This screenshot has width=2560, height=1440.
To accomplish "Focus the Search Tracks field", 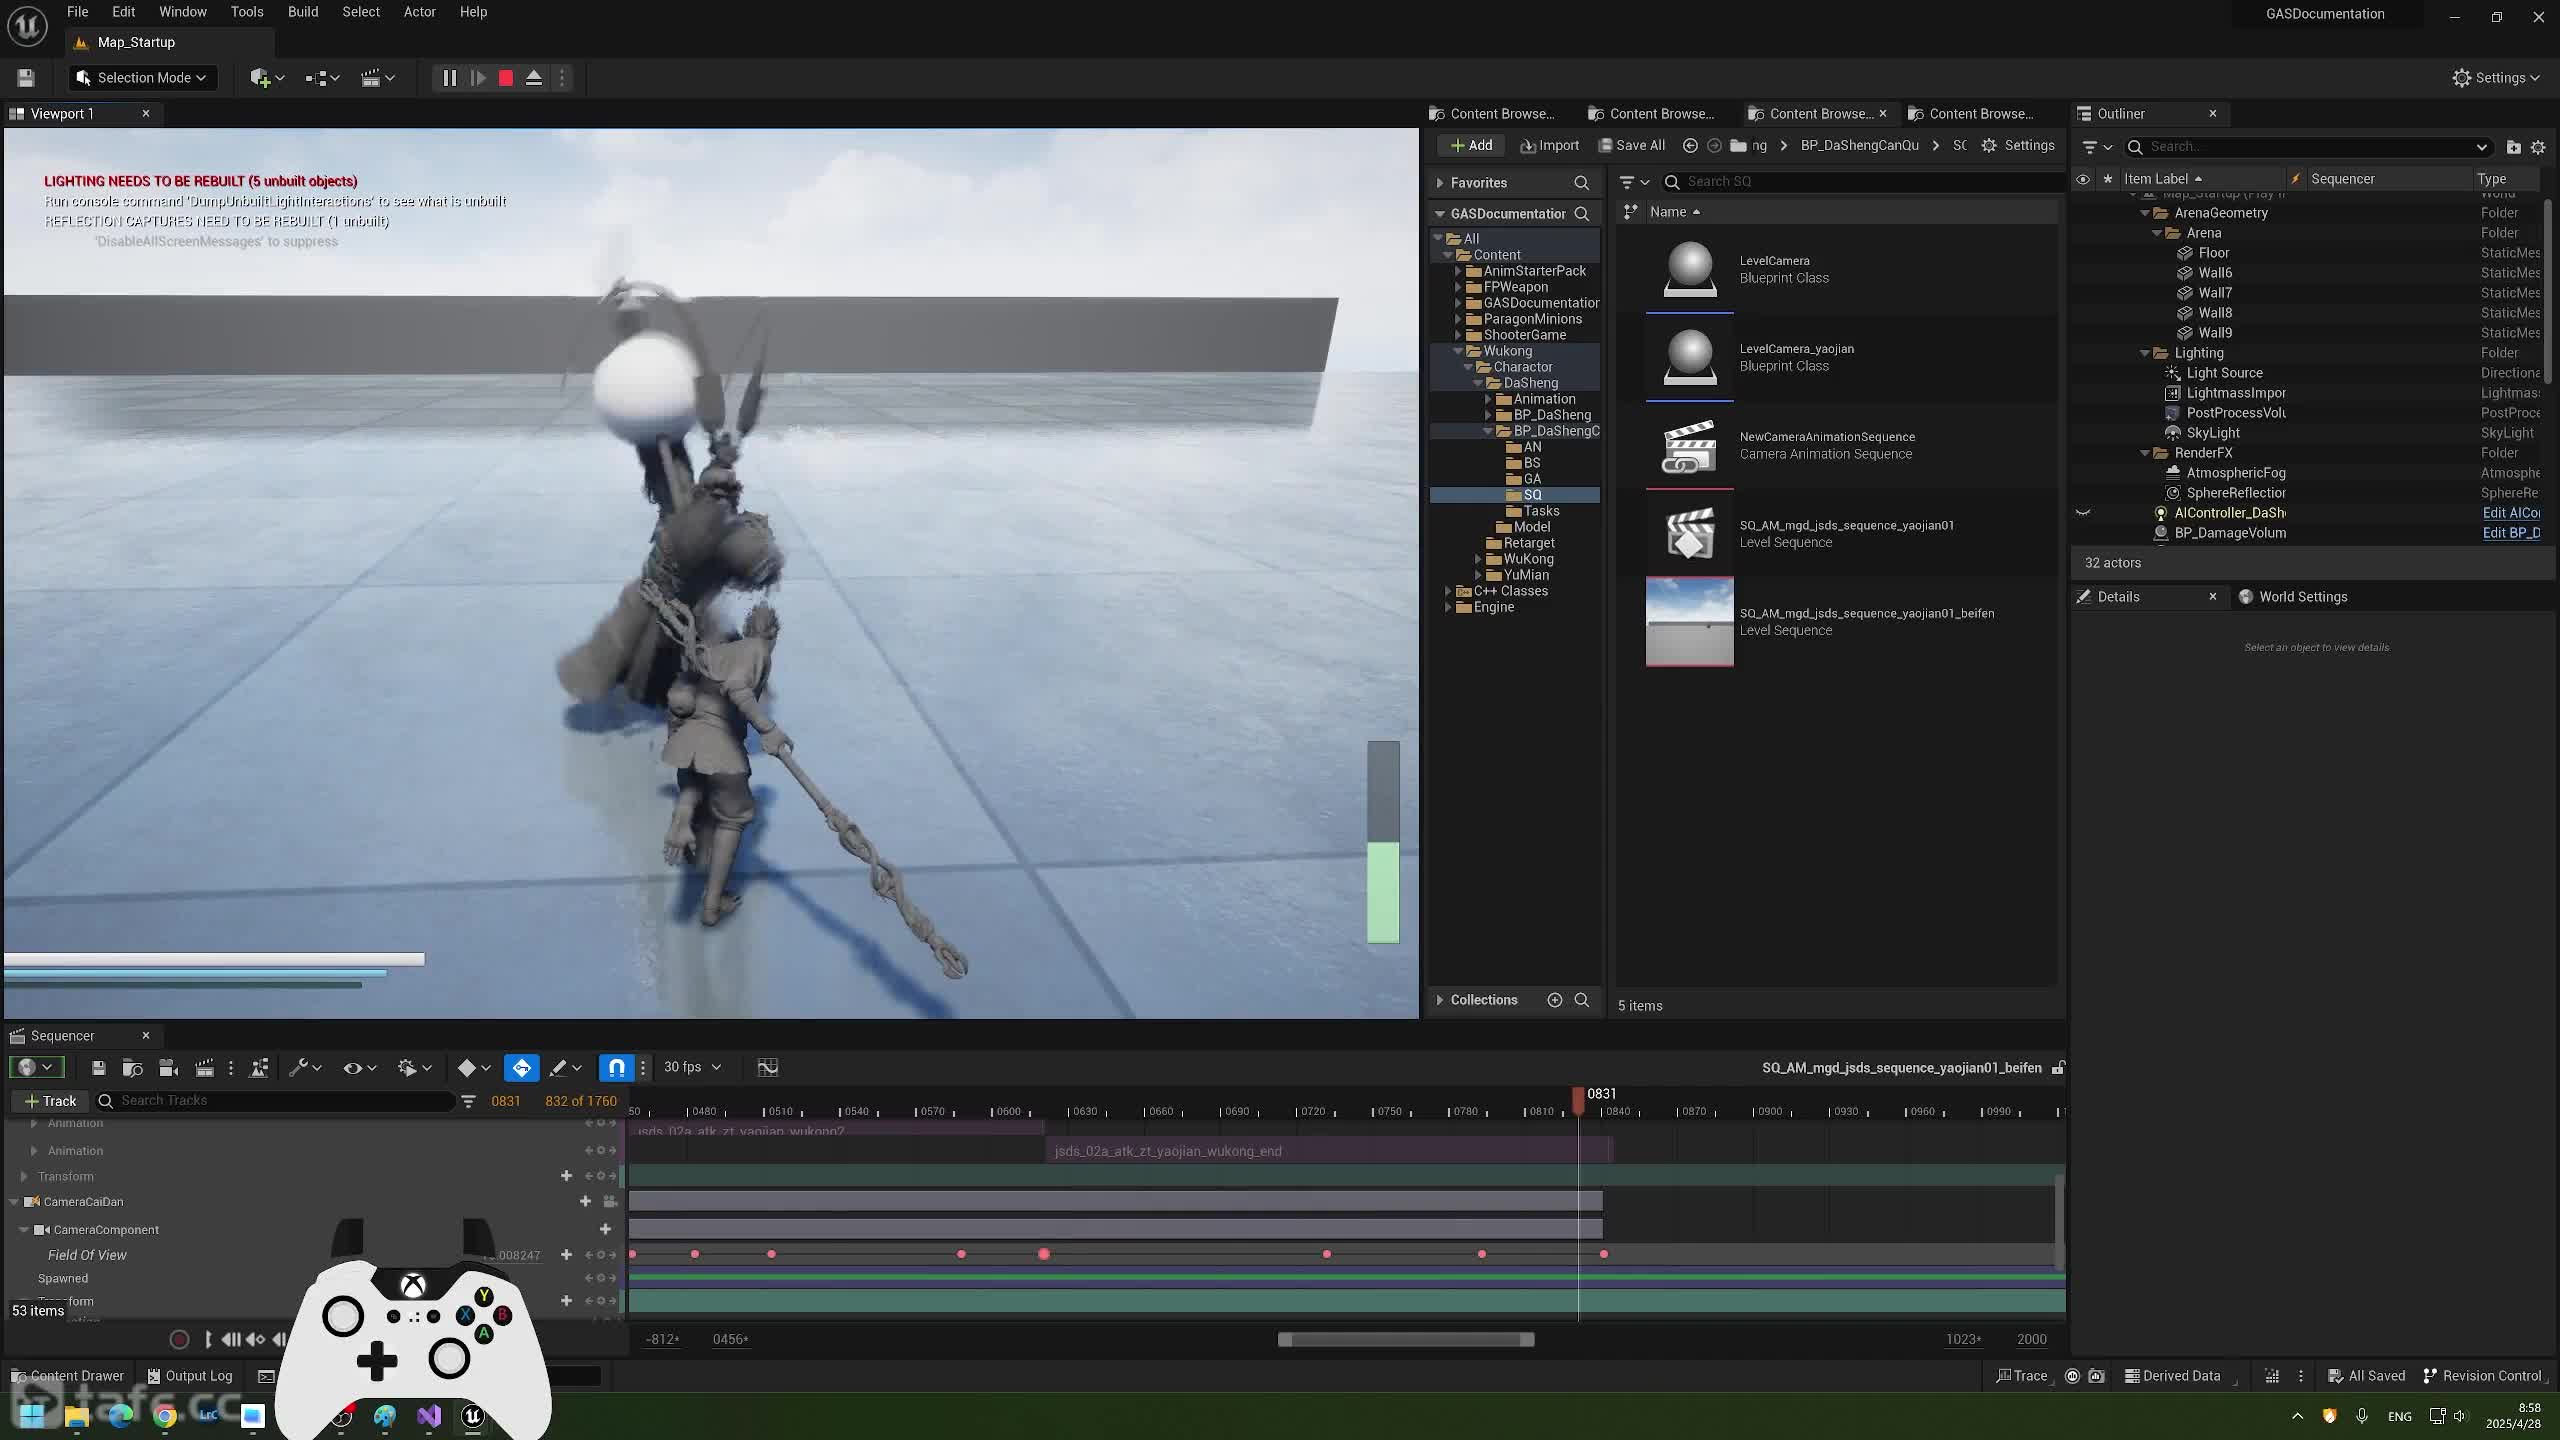I will tap(275, 1101).
